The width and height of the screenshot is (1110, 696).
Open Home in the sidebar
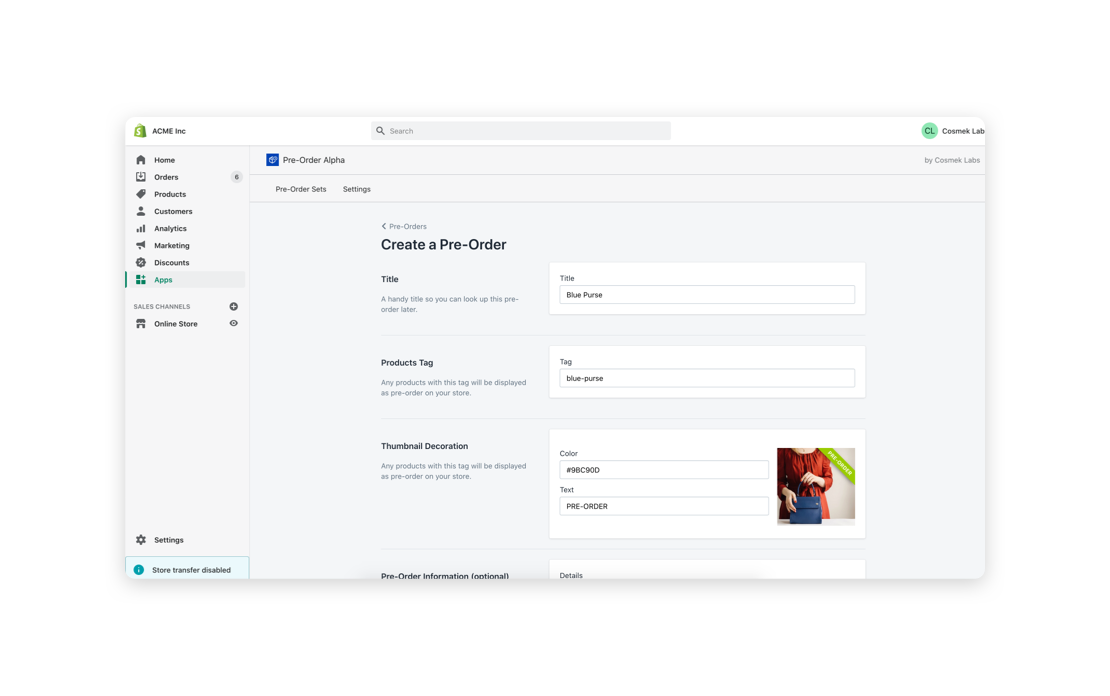click(164, 160)
